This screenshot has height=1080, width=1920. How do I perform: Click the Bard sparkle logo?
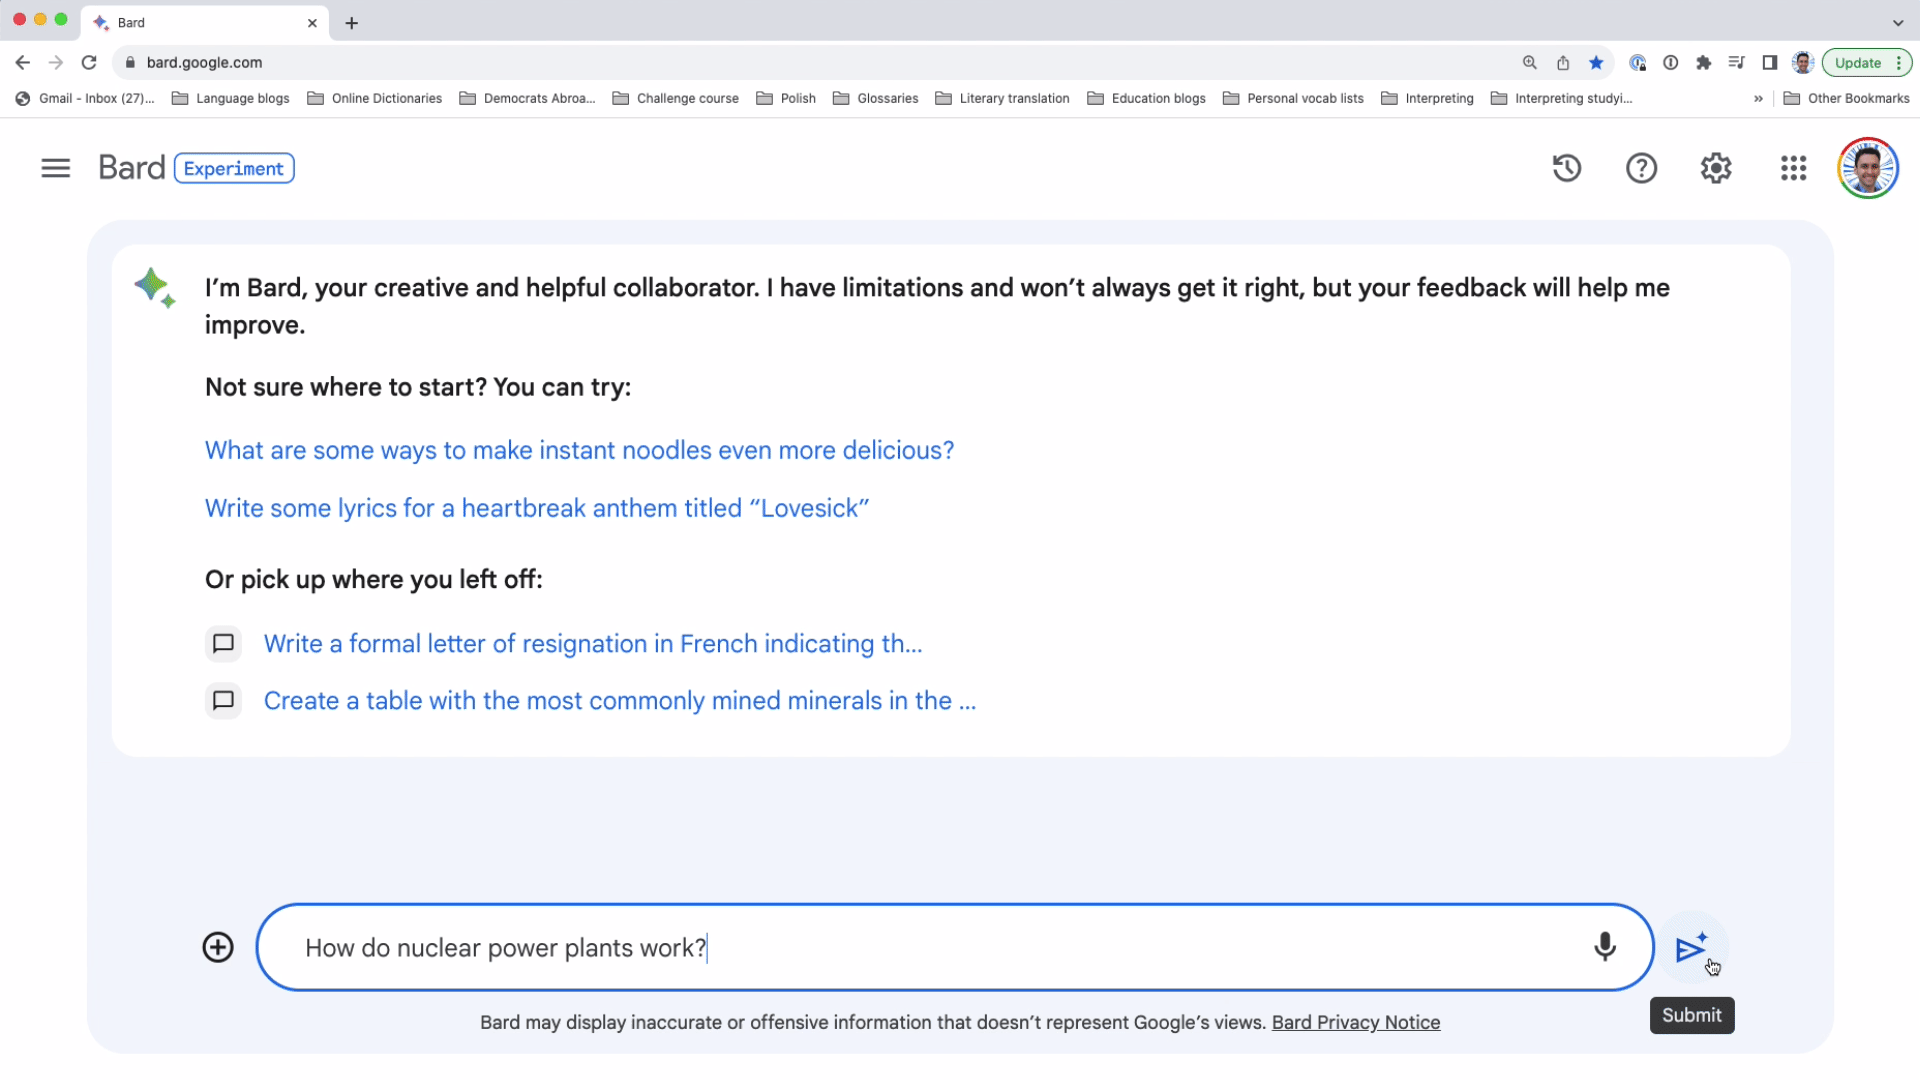(155, 288)
